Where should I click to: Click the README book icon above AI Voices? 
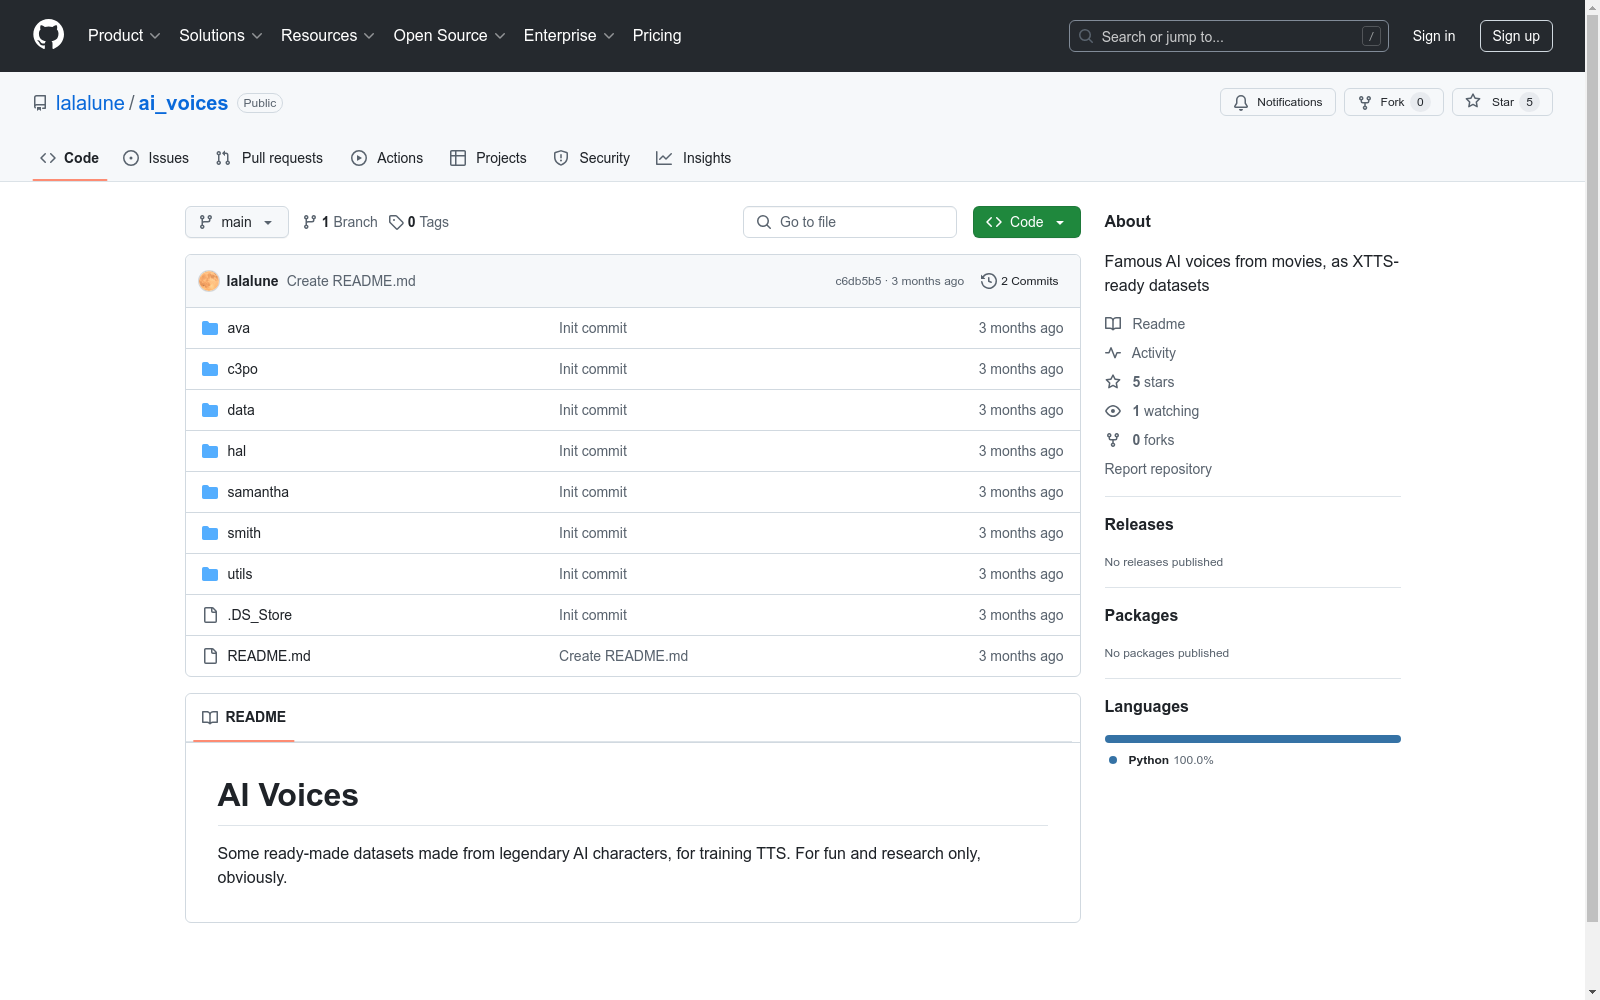[210, 717]
